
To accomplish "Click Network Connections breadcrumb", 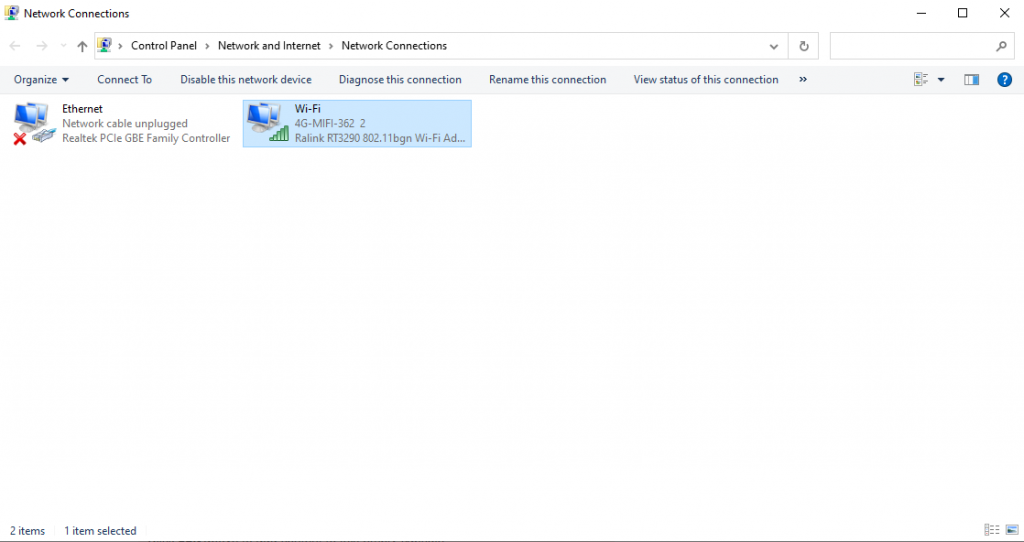I will [394, 46].
